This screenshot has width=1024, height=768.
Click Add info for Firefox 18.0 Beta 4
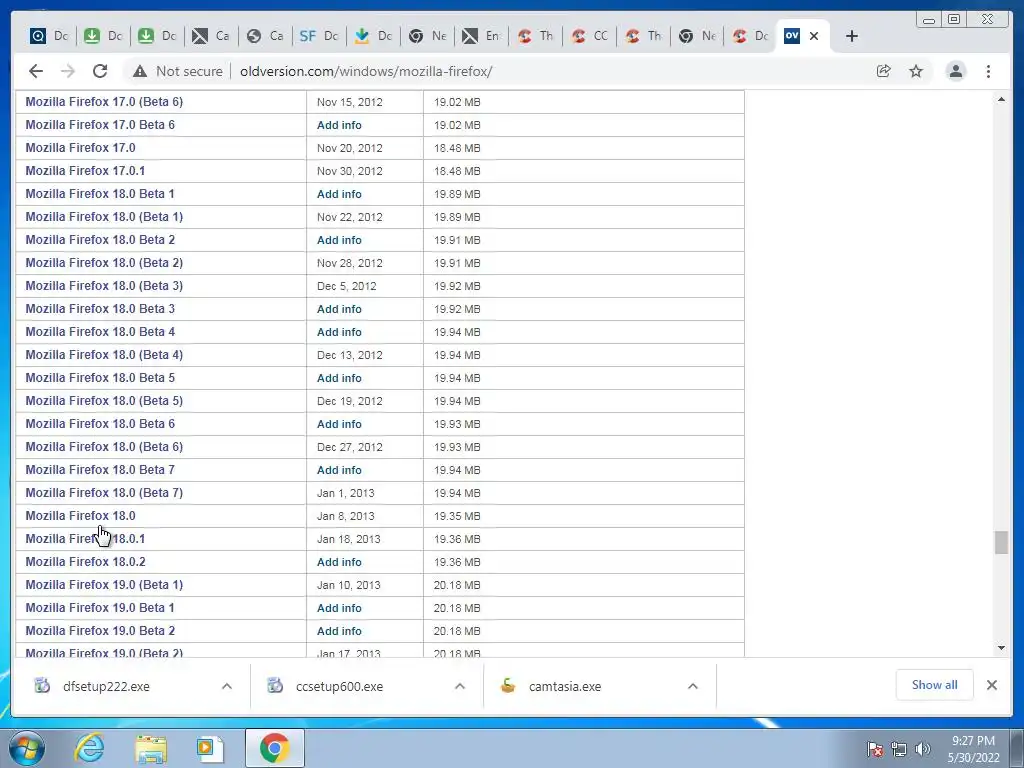[339, 332]
